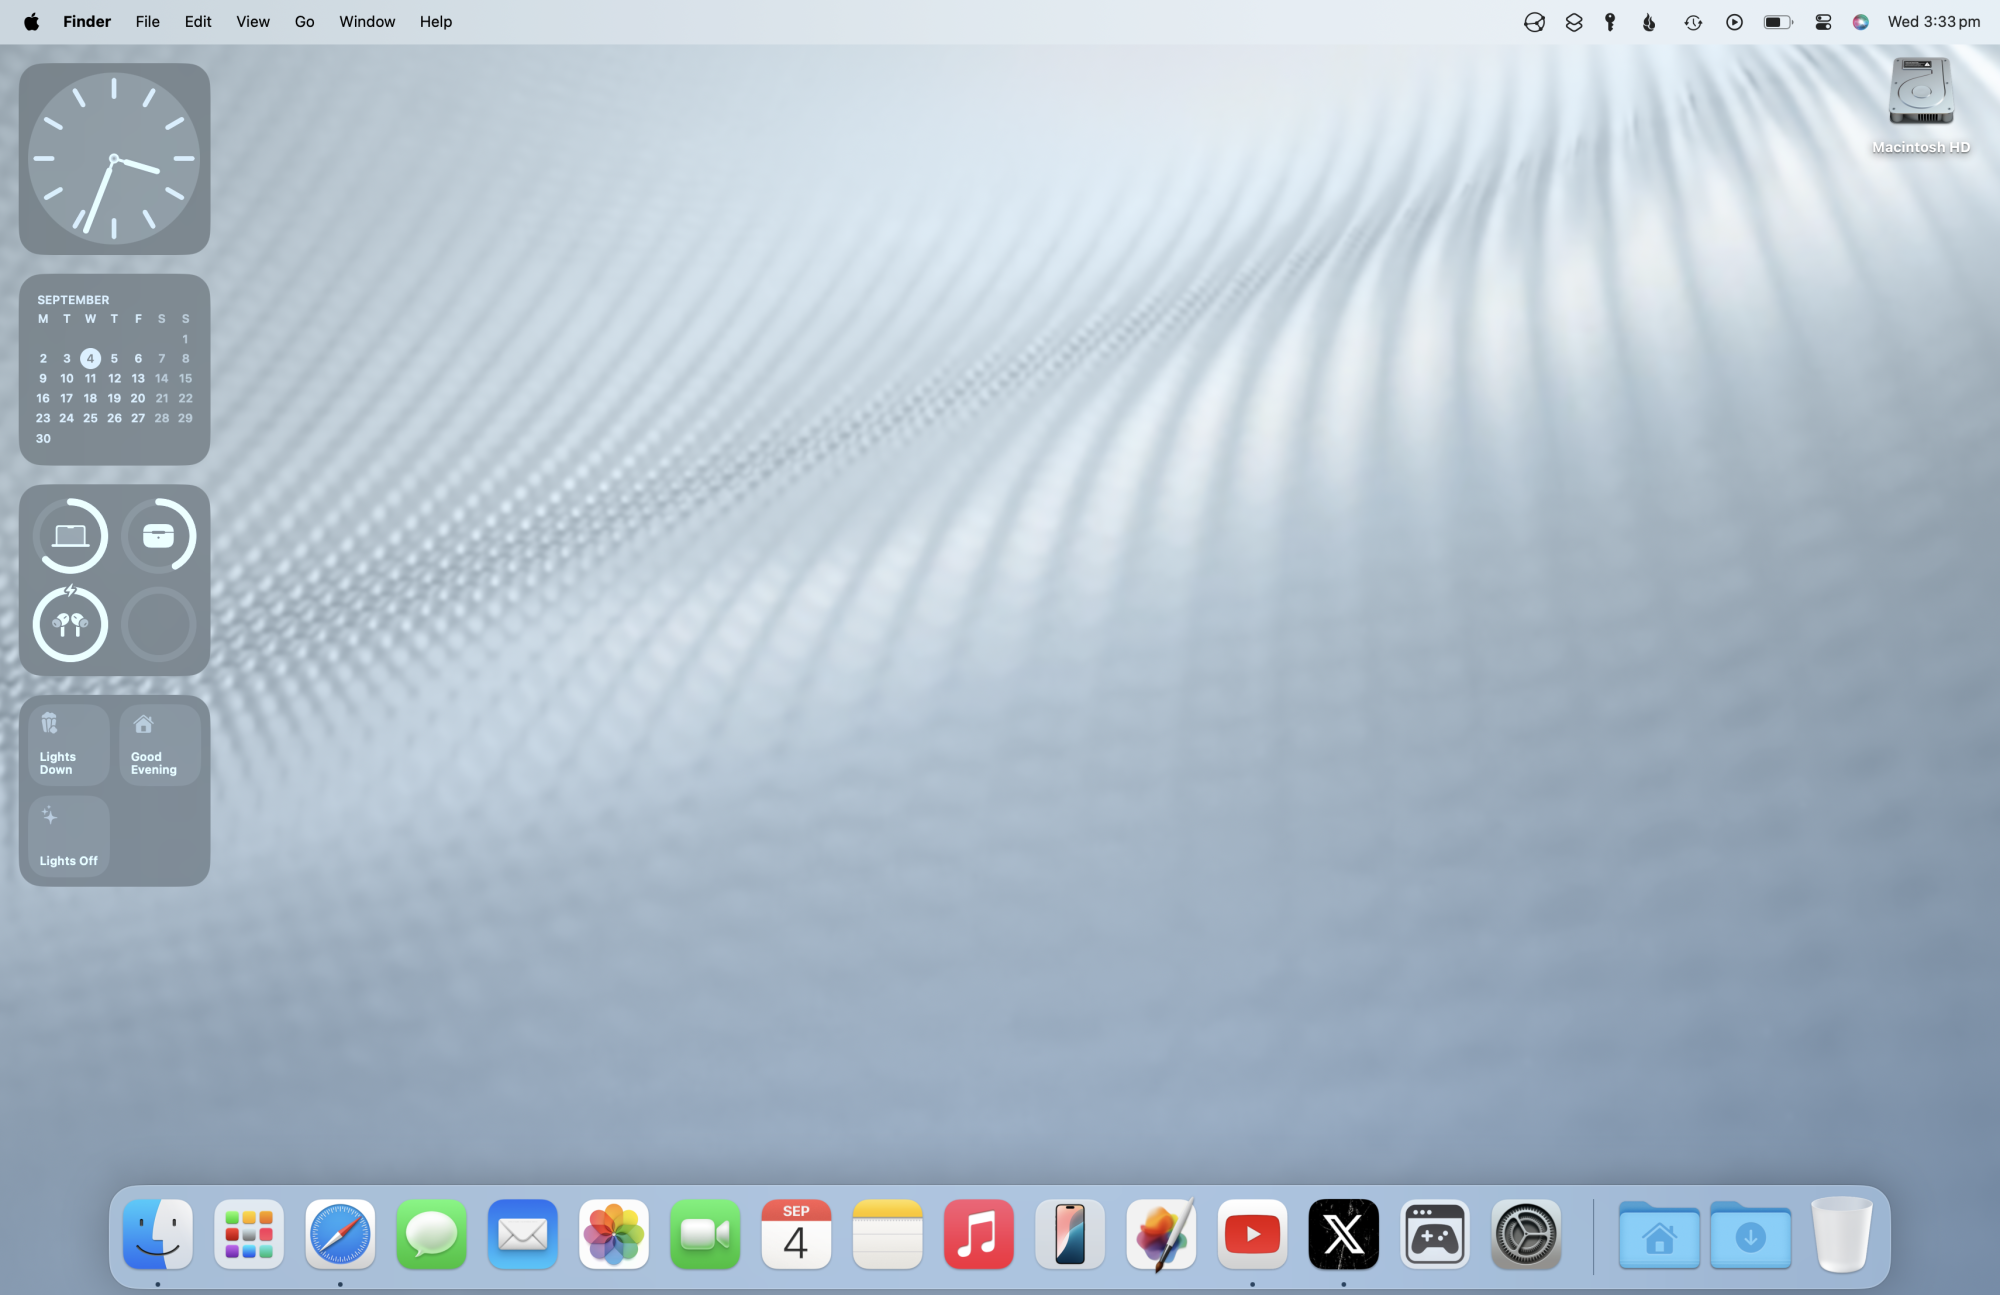This screenshot has width=2000, height=1295.
Task: Open Pixelmator Pro from the Dock
Action: (1161, 1234)
